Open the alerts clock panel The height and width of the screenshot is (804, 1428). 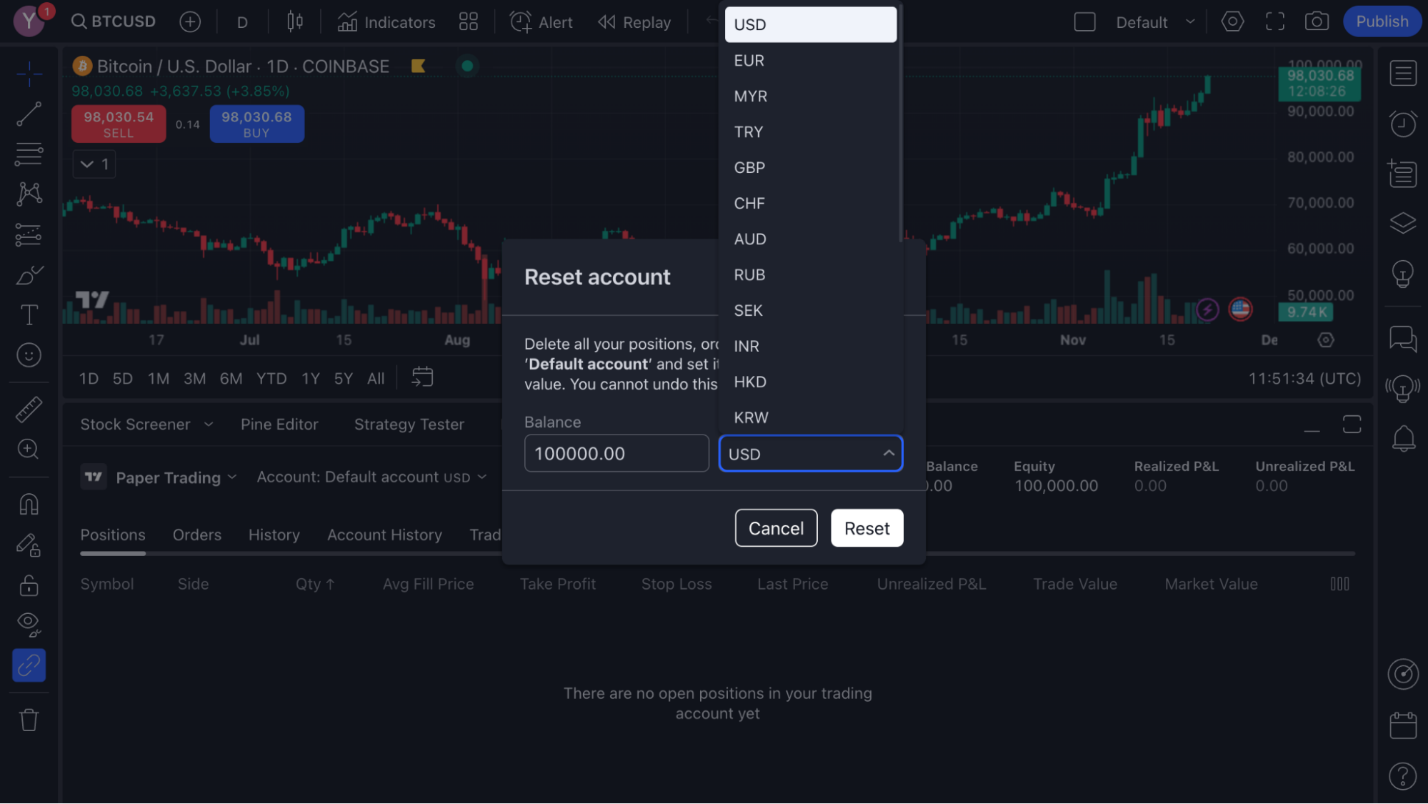point(1403,123)
